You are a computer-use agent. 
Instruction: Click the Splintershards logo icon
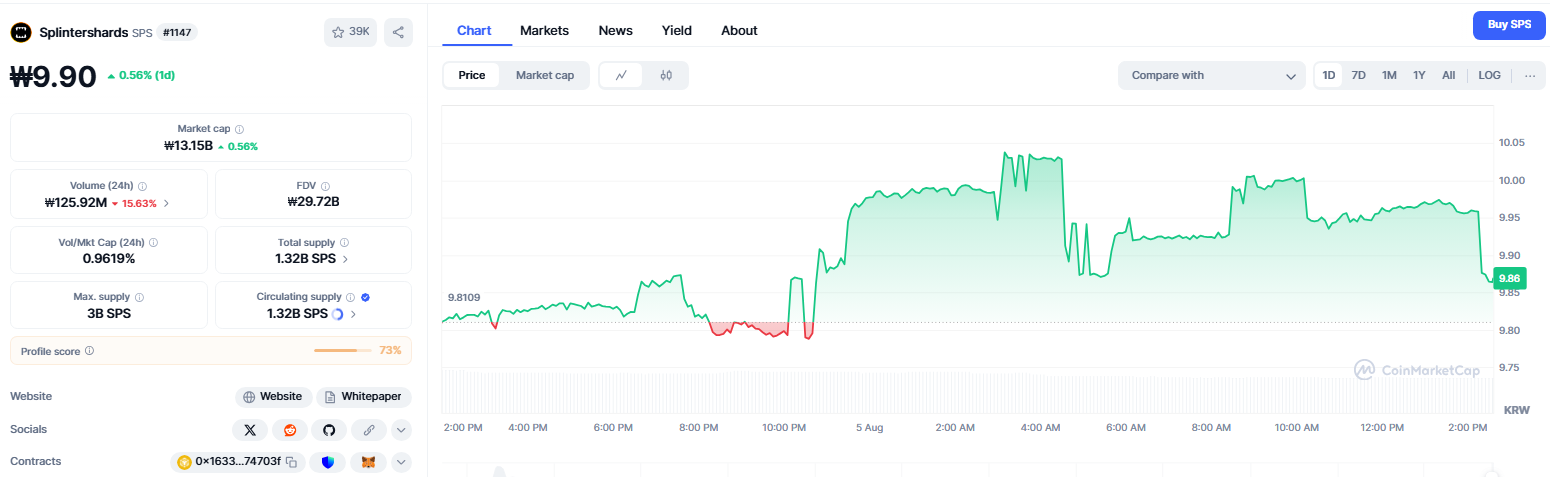pos(21,32)
